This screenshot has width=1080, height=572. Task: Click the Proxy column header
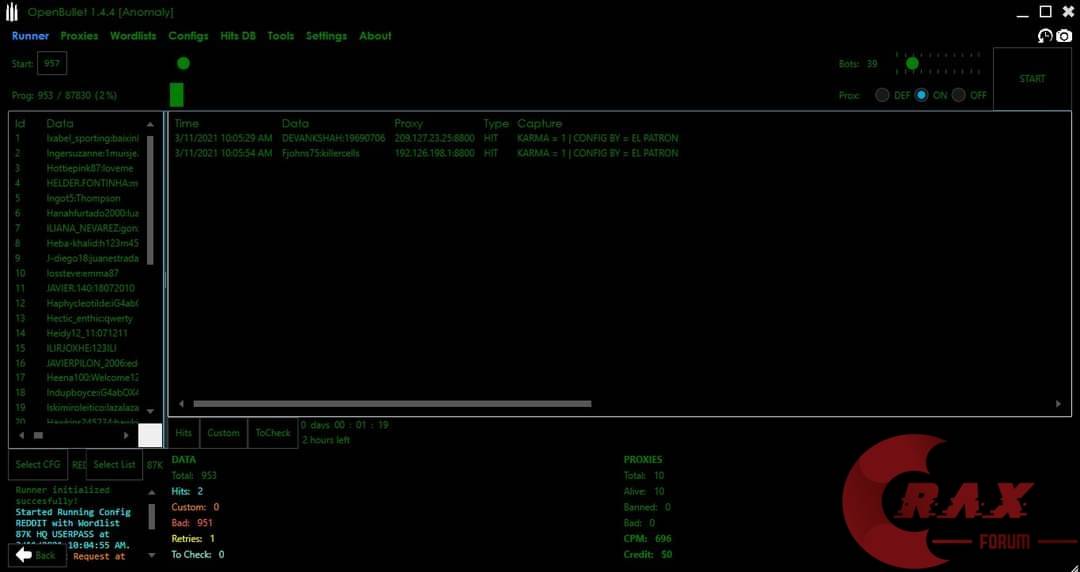pos(408,123)
